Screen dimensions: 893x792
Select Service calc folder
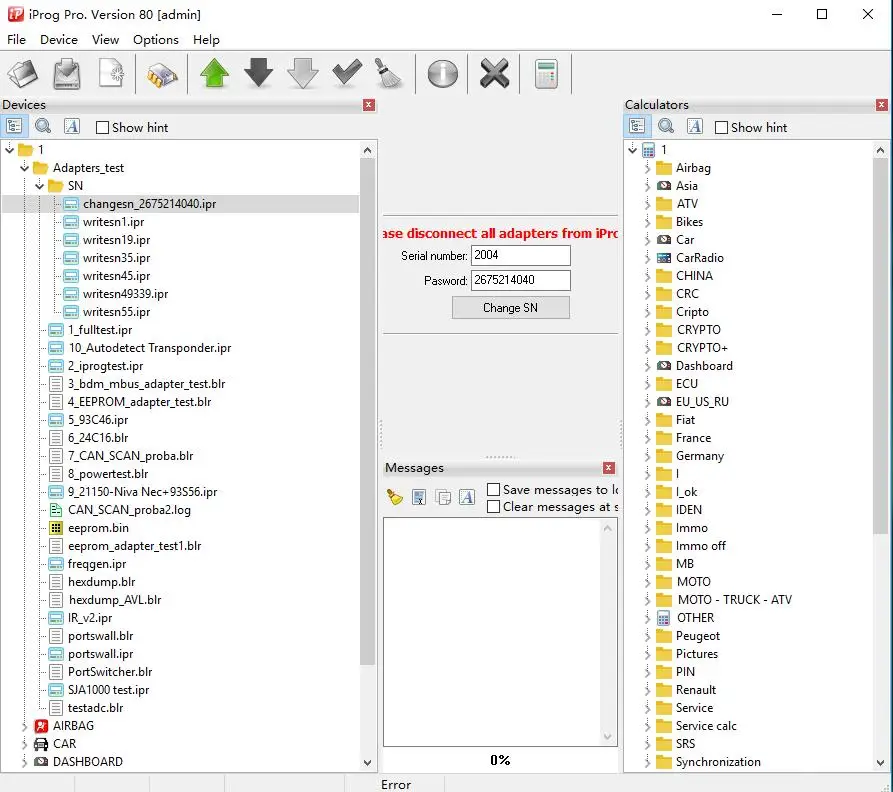click(706, 726)
